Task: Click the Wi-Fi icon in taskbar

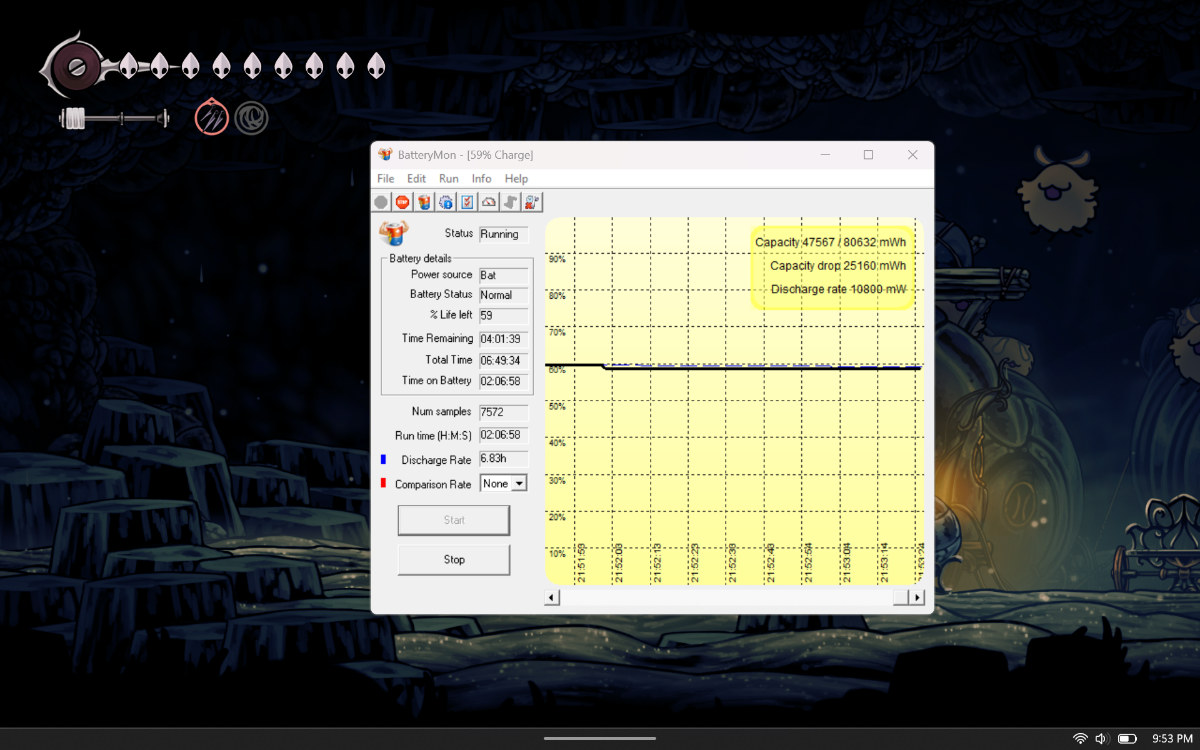Action: (x=1080, y=738)
